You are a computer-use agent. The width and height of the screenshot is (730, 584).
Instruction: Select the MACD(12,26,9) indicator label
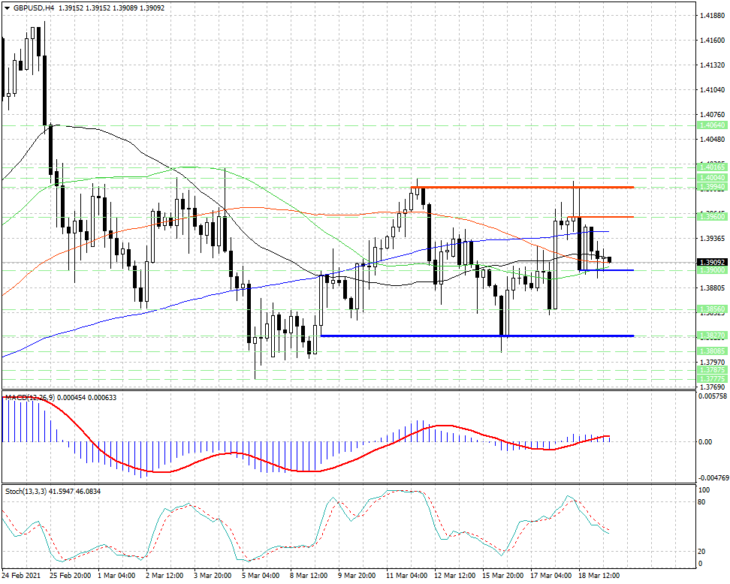tap(30, 397)
